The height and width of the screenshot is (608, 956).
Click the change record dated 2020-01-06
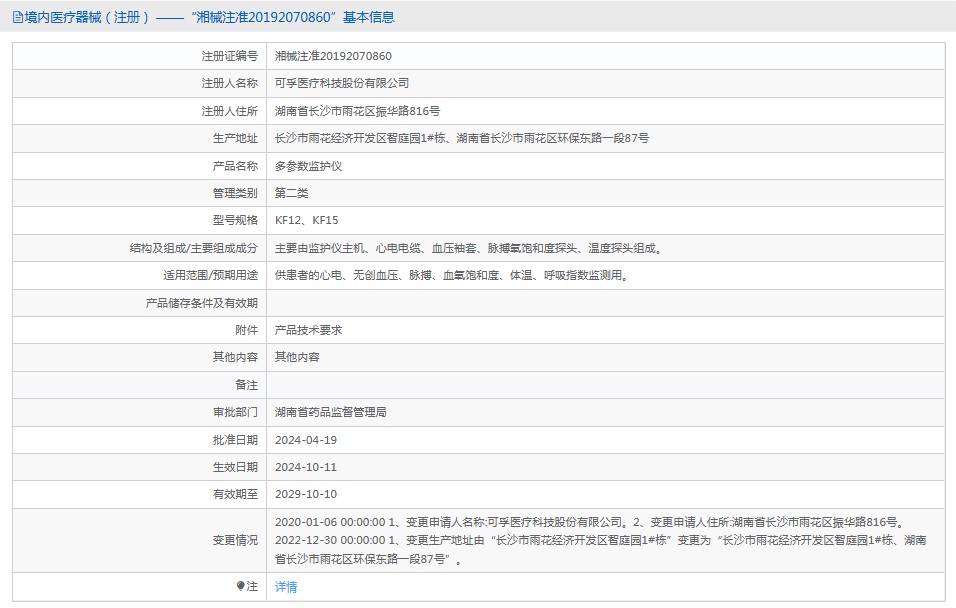coord(591,522)
